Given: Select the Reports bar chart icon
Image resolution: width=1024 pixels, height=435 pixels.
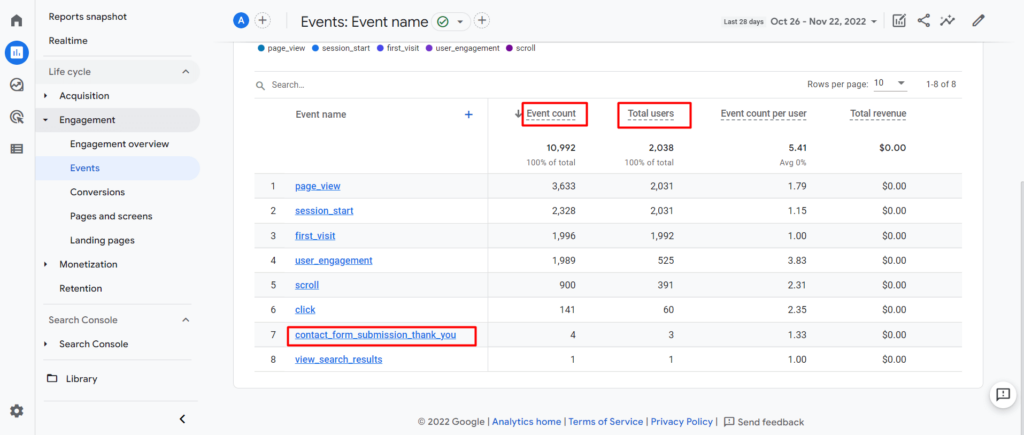Looking at the screenshot, I should (17, 52).
